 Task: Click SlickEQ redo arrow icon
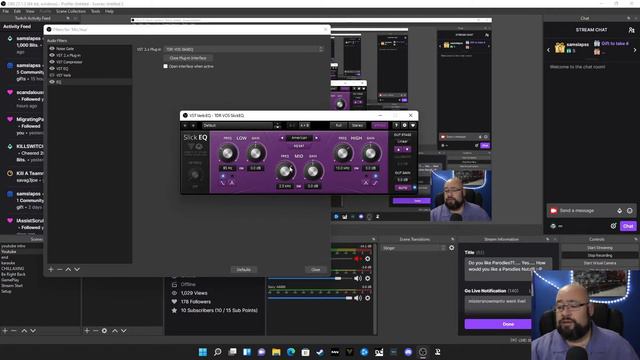[193, 125]
